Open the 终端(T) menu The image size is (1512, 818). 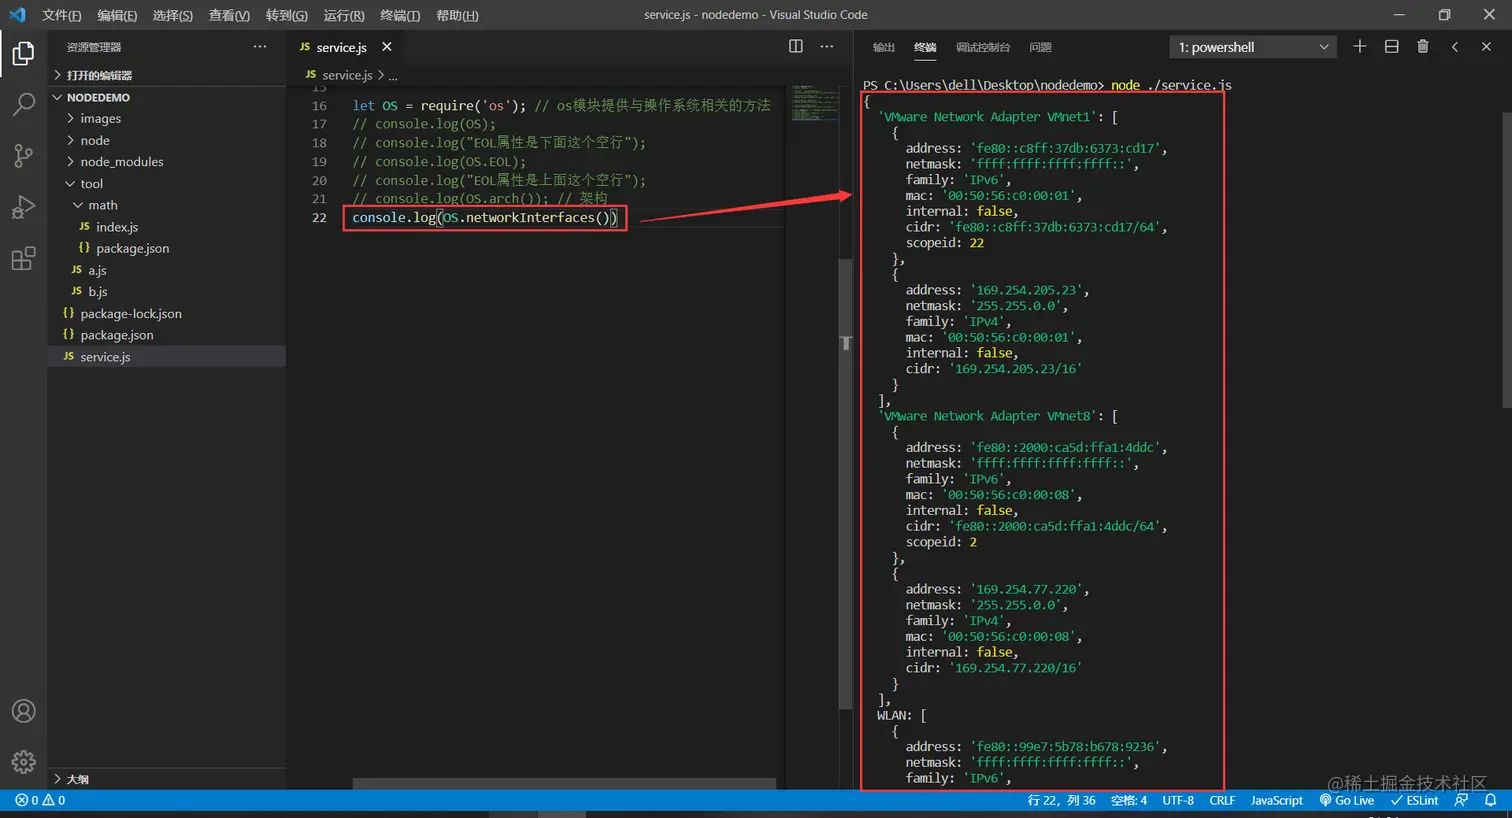pyautogui.click(x=400, y=15)
